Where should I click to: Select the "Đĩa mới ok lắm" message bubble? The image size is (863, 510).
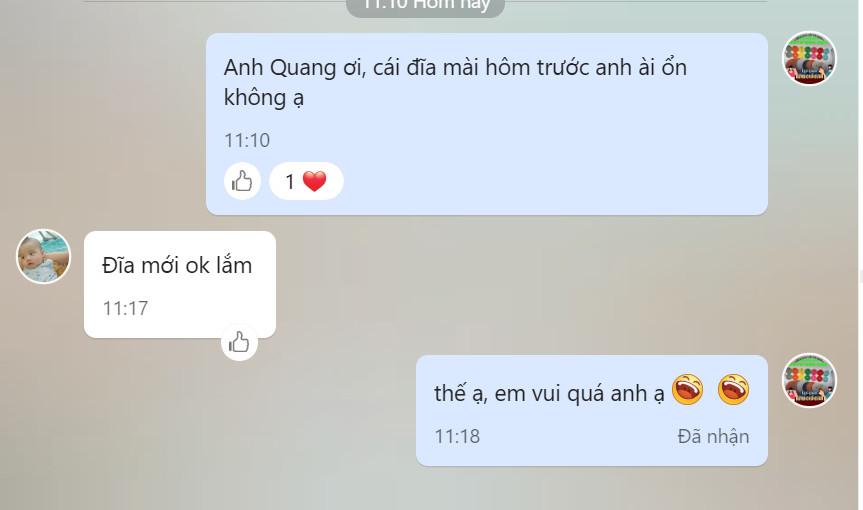click(180, 284)
